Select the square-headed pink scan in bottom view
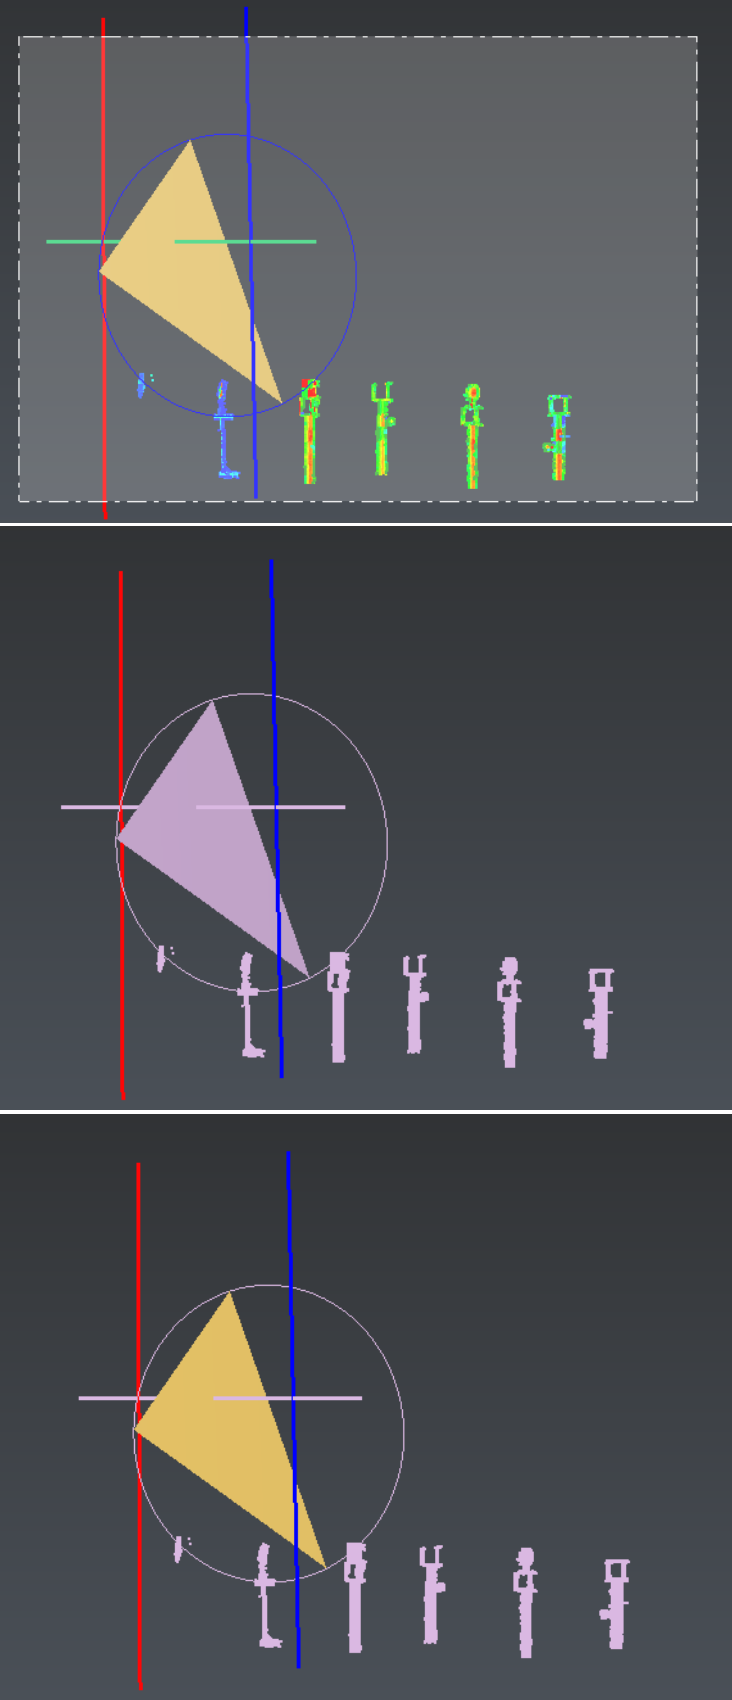 click(x=617, y=1605)
